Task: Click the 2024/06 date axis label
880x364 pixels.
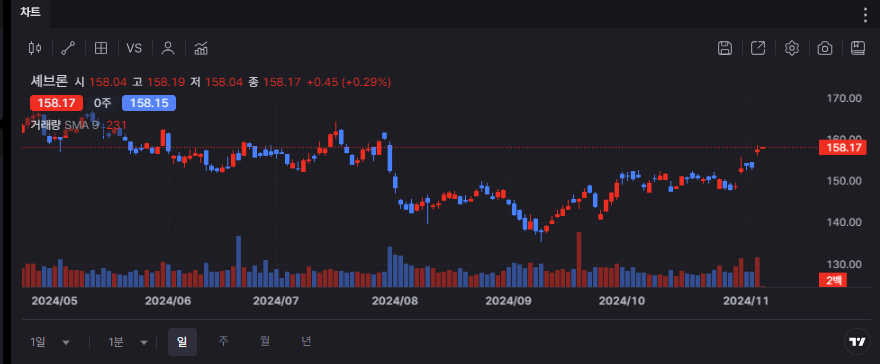Action: pos(168,301)
